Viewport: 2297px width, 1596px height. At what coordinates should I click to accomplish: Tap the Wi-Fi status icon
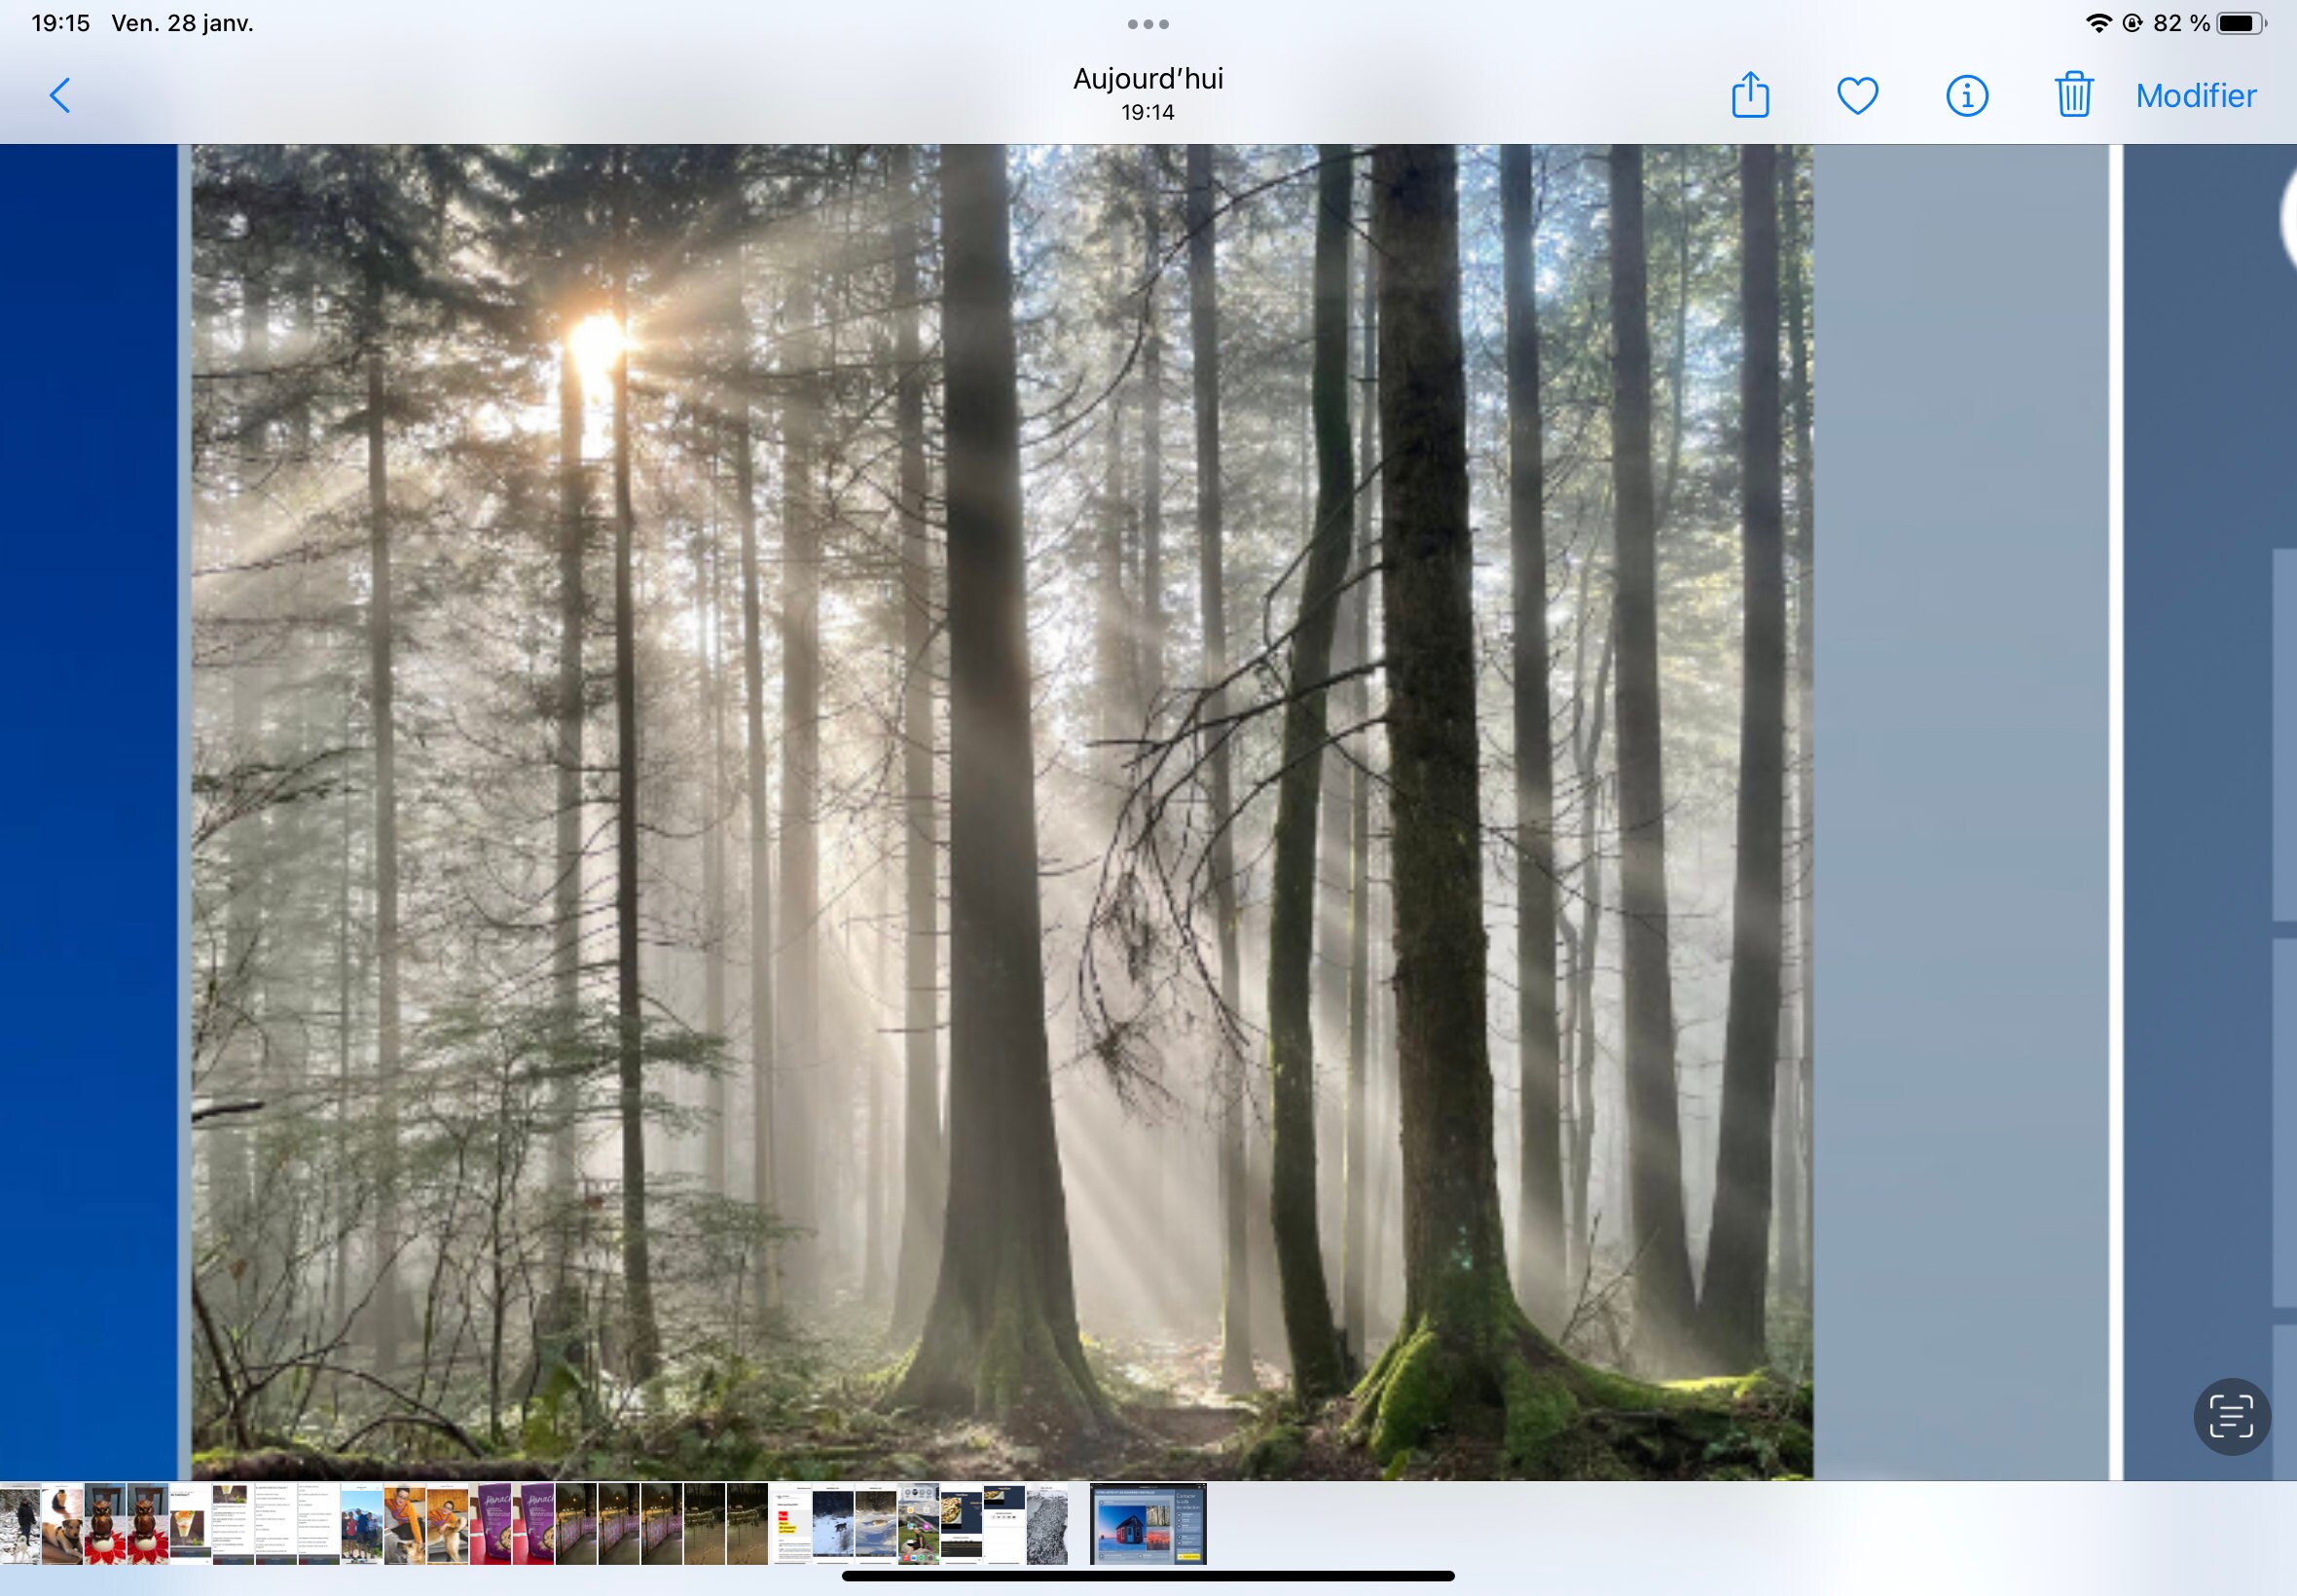click(x=2098, y=23)
